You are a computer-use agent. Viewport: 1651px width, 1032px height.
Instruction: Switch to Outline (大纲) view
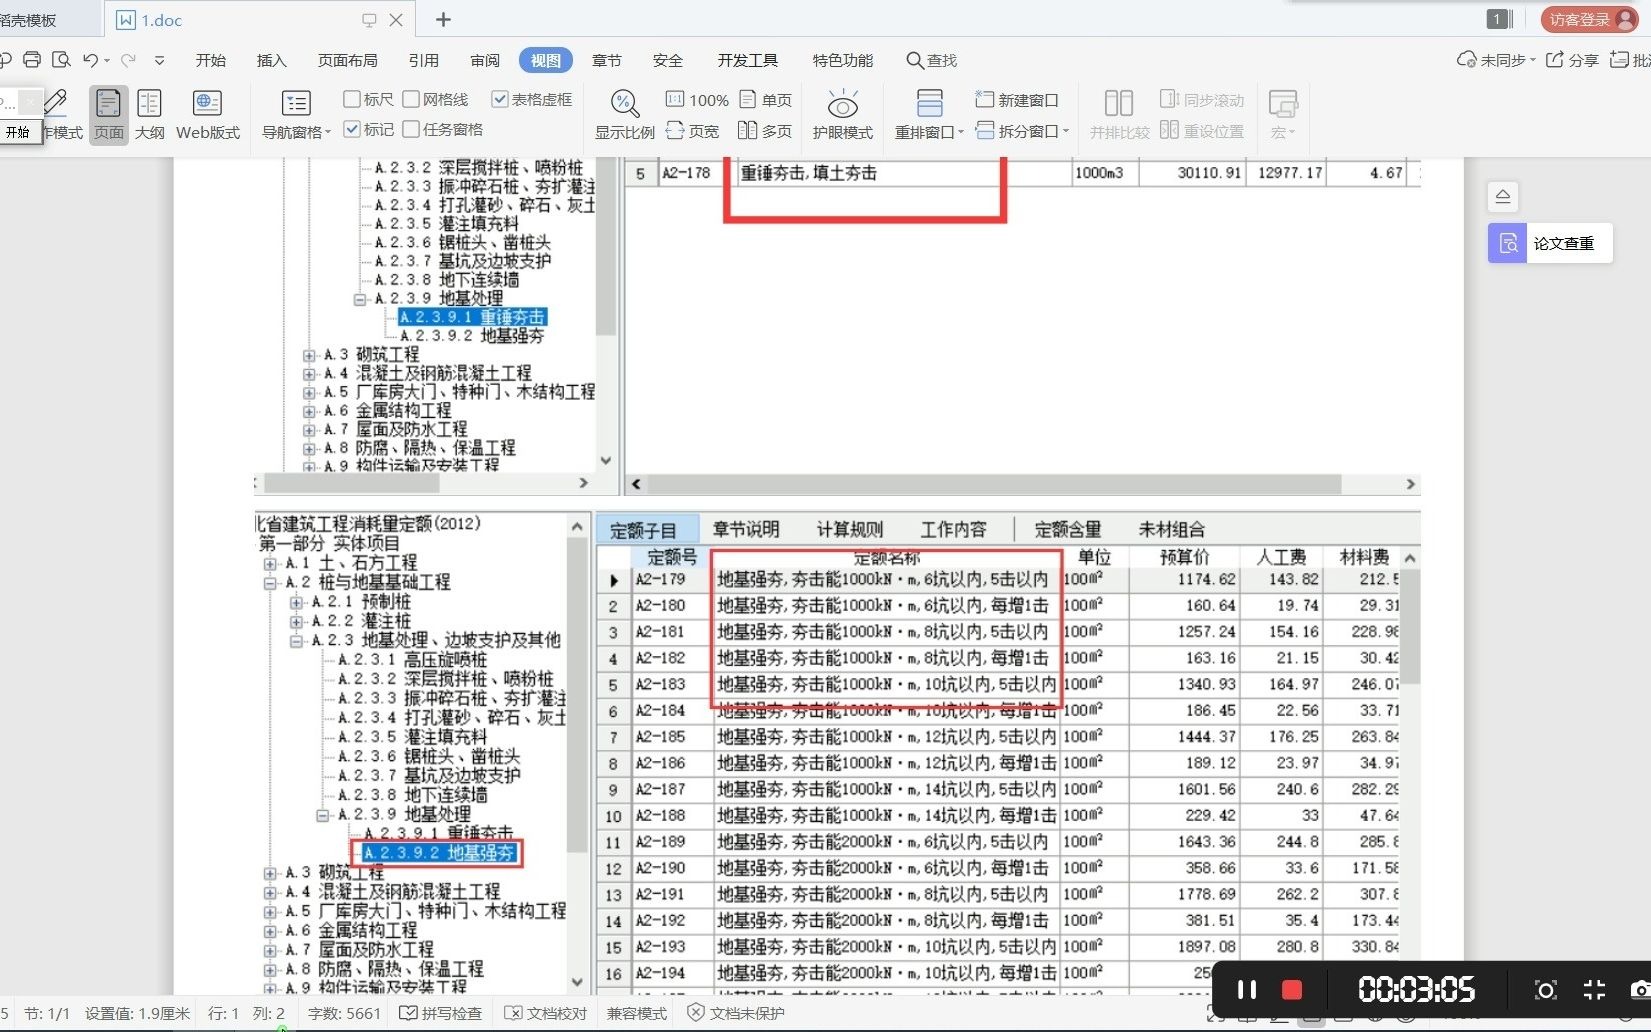(150, 115)
